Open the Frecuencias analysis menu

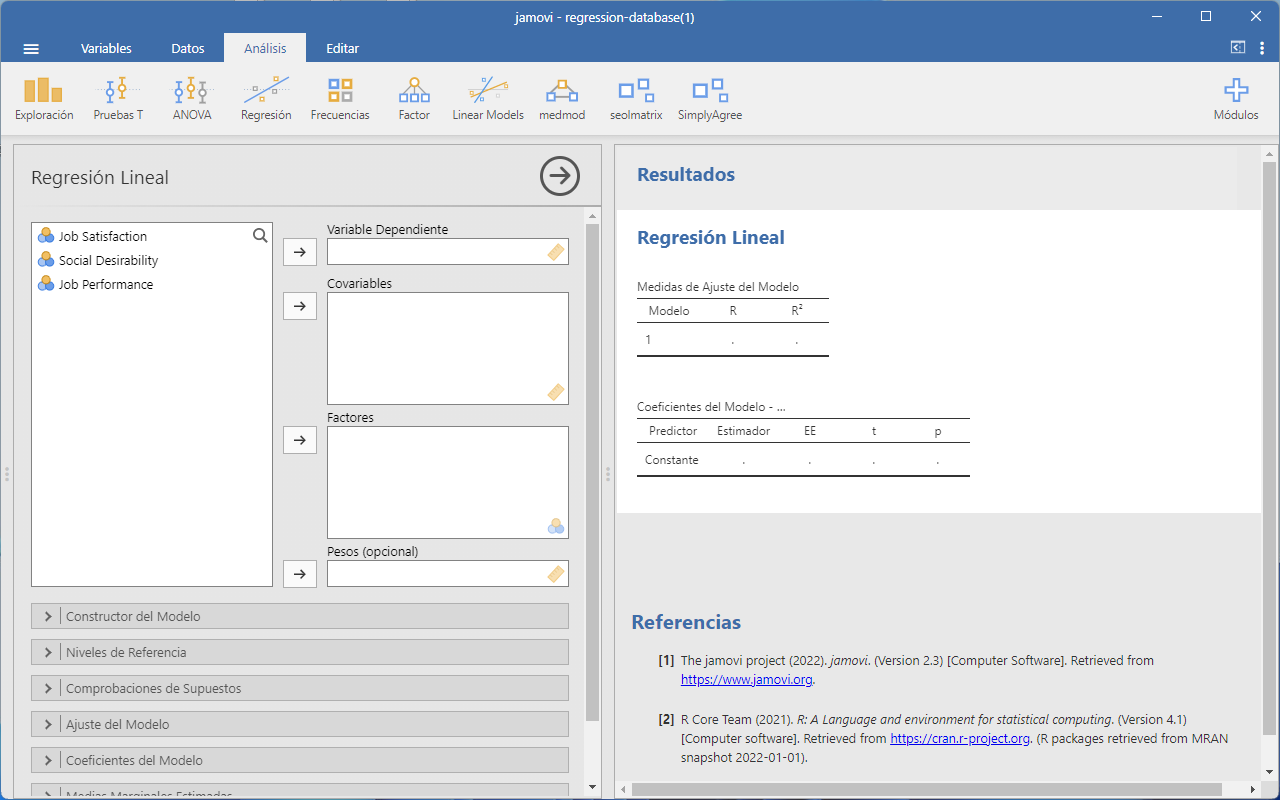tap(340, 99)
